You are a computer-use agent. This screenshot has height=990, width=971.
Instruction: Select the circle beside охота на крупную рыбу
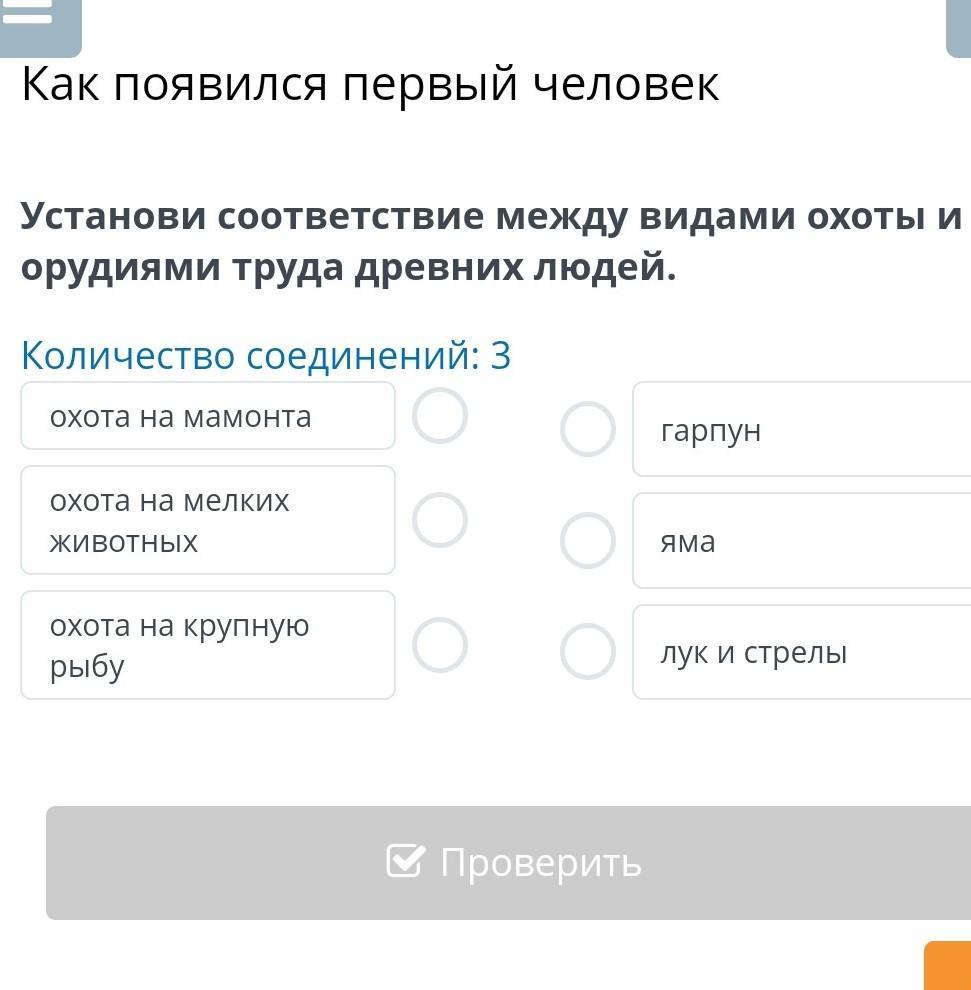click(440, 645)
